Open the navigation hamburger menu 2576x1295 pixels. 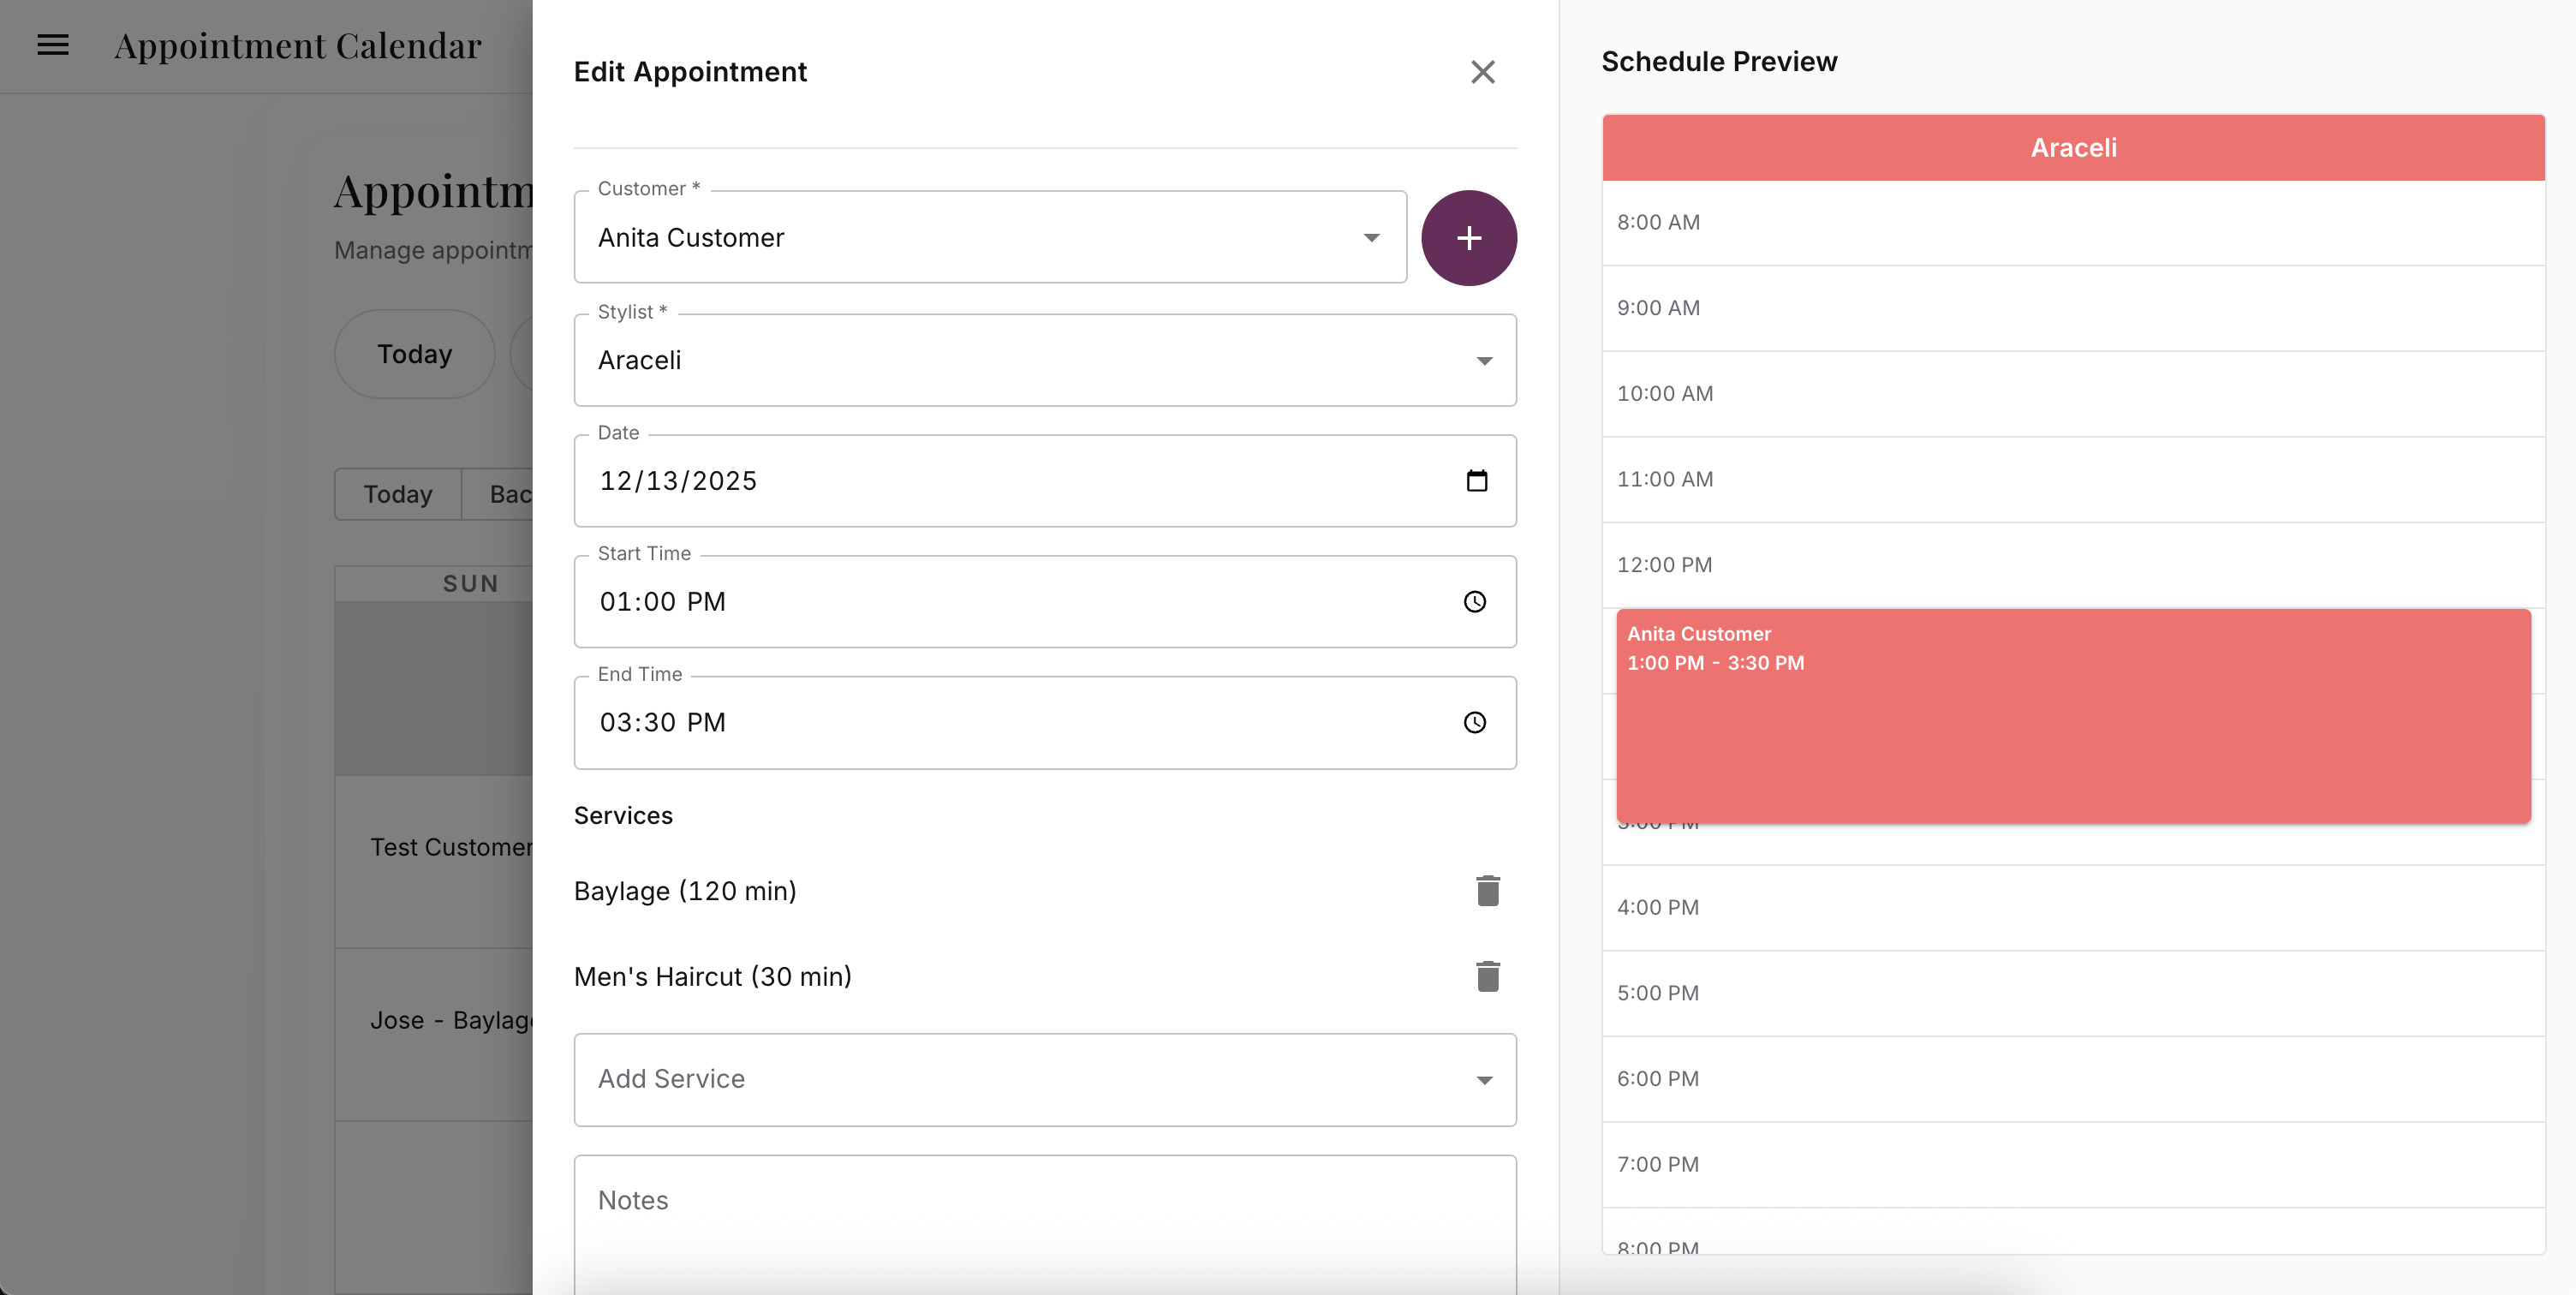pos(52,45)
